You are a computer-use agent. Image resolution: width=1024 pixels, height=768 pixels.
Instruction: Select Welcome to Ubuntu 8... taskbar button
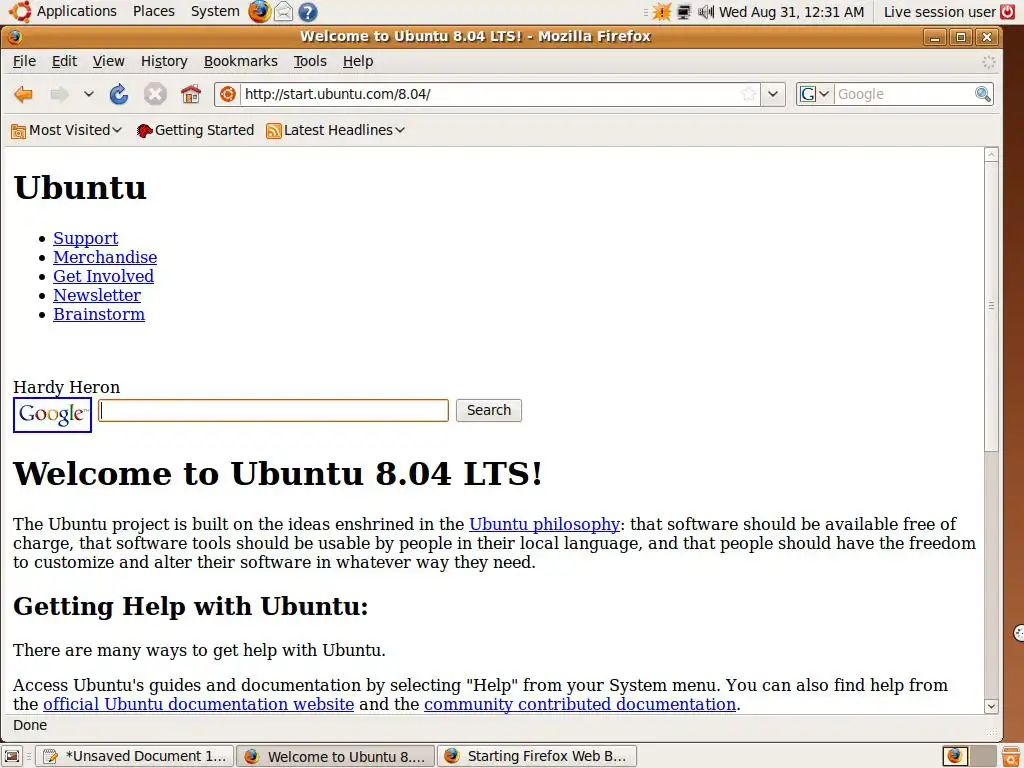pos(335,756)
